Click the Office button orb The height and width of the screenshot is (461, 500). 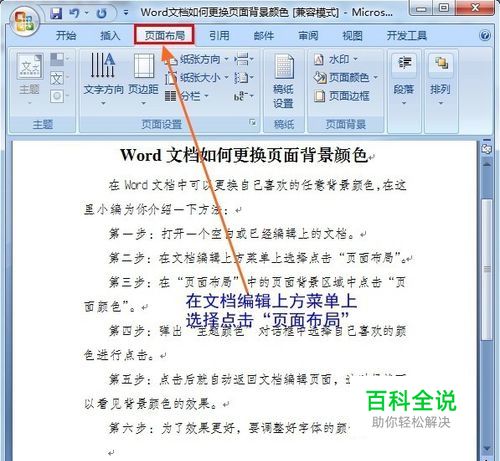pyautogui.click(x=25, y=21)
